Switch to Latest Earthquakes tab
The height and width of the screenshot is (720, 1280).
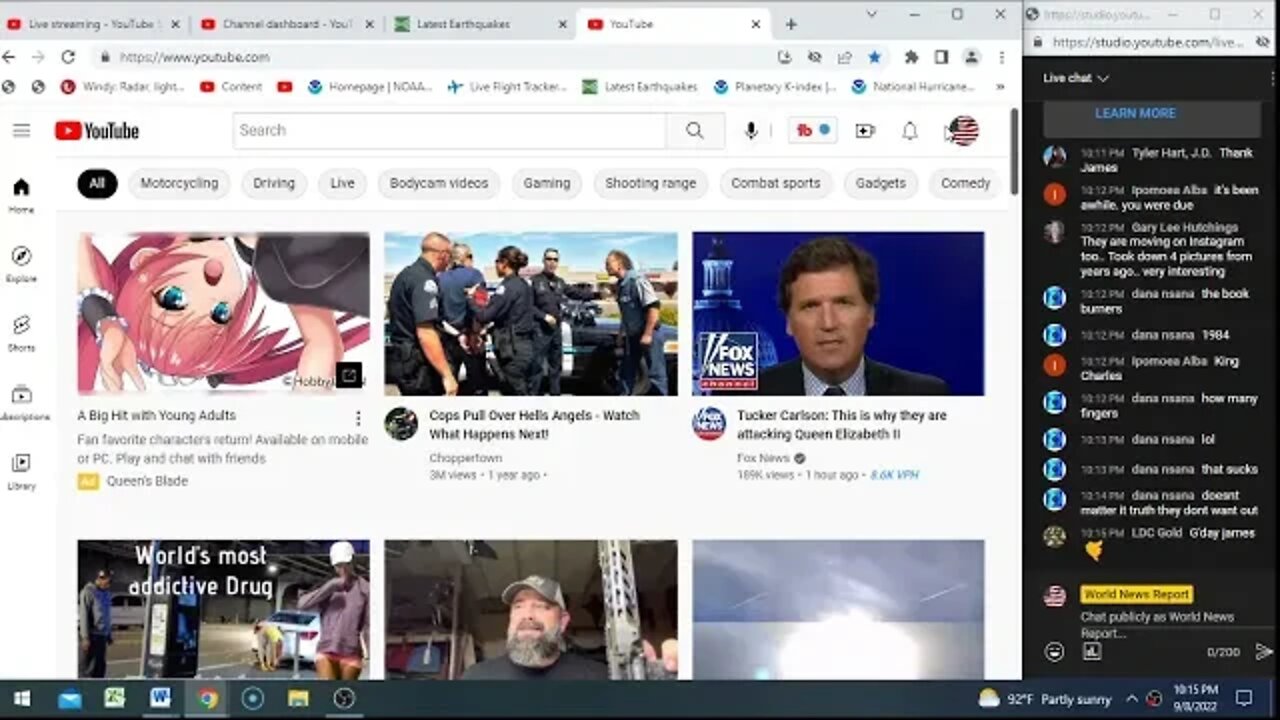click(481, 24)
